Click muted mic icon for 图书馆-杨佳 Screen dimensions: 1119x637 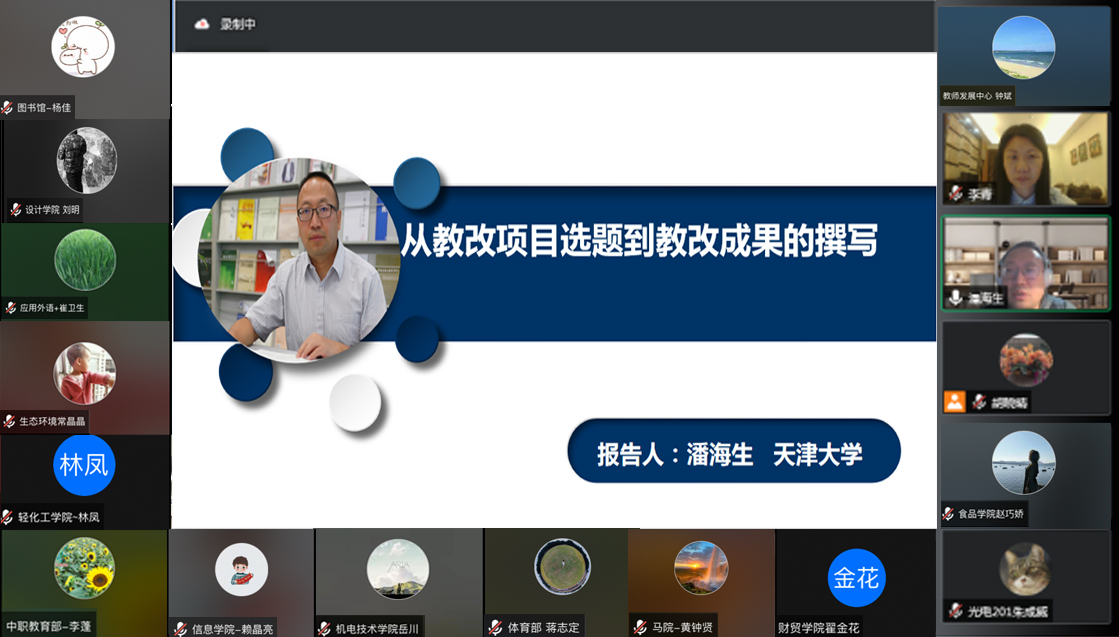pos(8,107)
